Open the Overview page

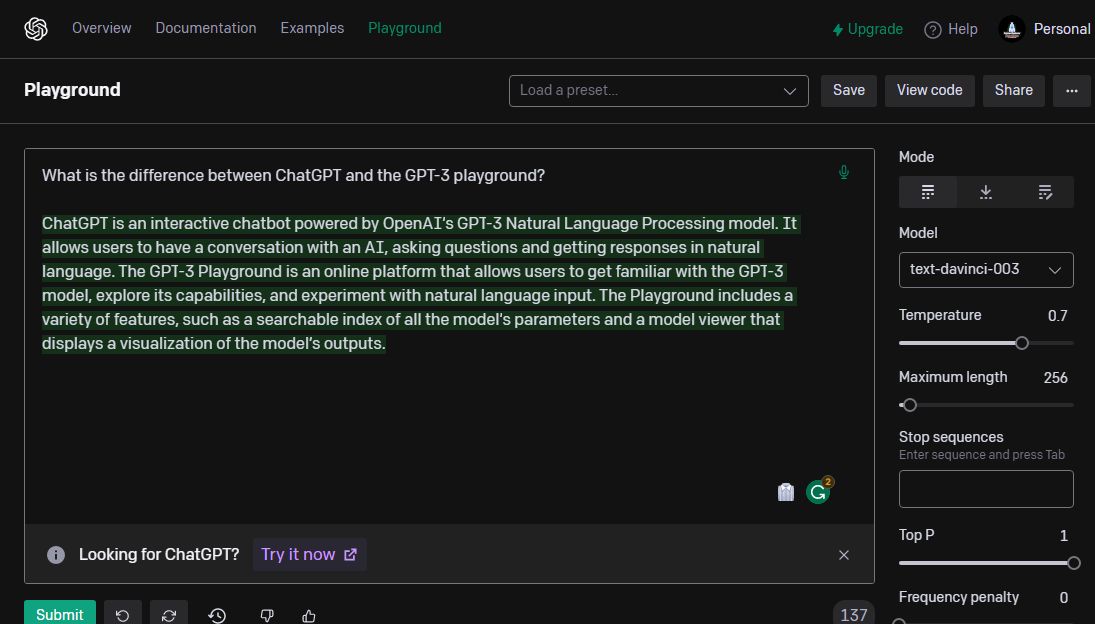(101, 29)
